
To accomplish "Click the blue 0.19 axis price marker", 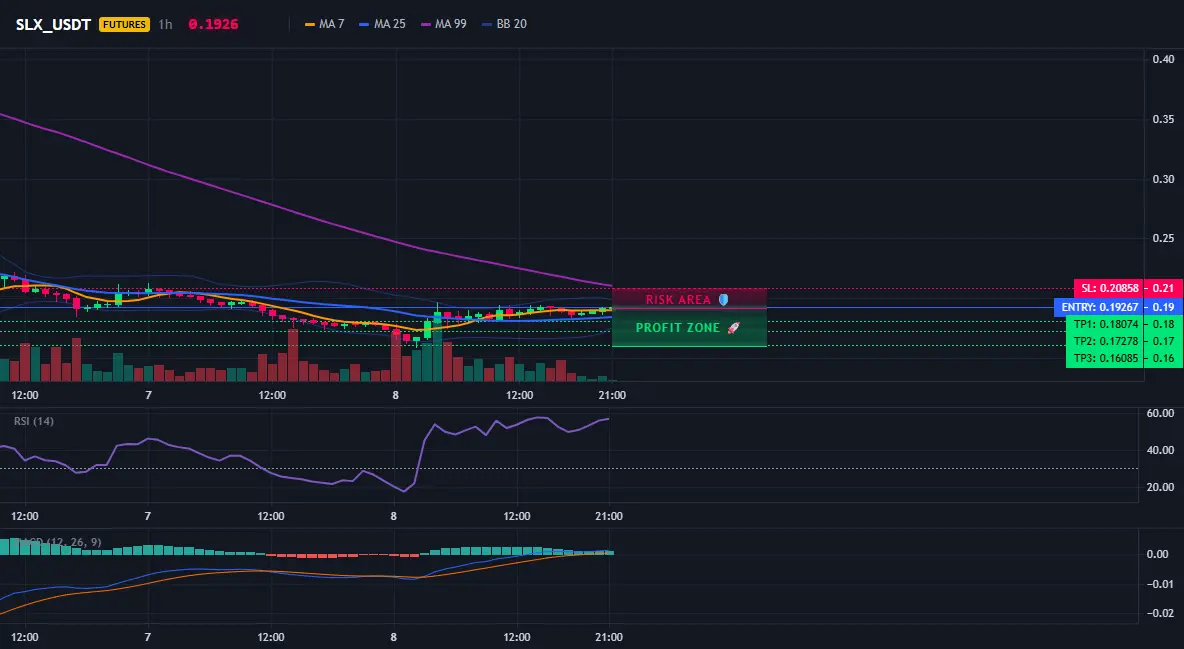I will 1164,307.
